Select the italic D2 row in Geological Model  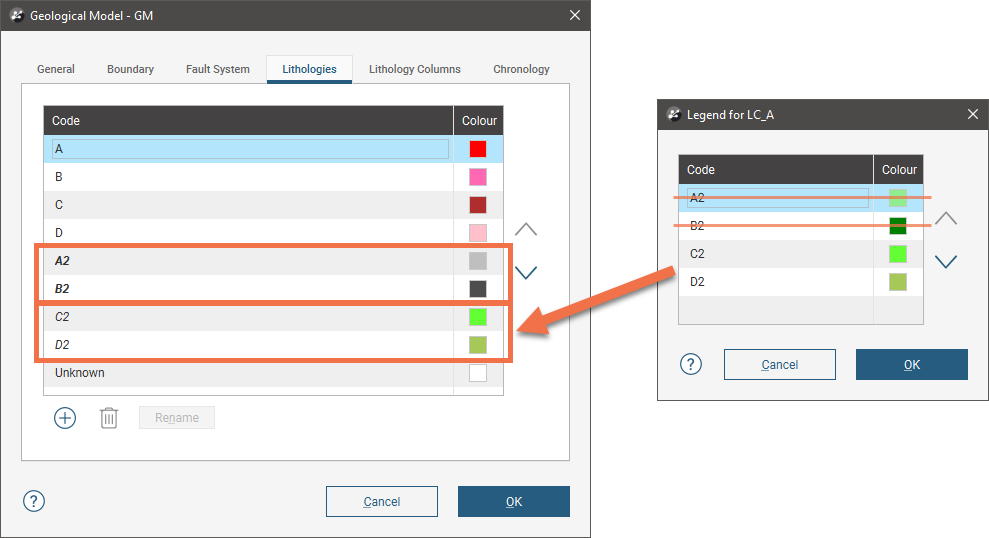click(273, 345)
